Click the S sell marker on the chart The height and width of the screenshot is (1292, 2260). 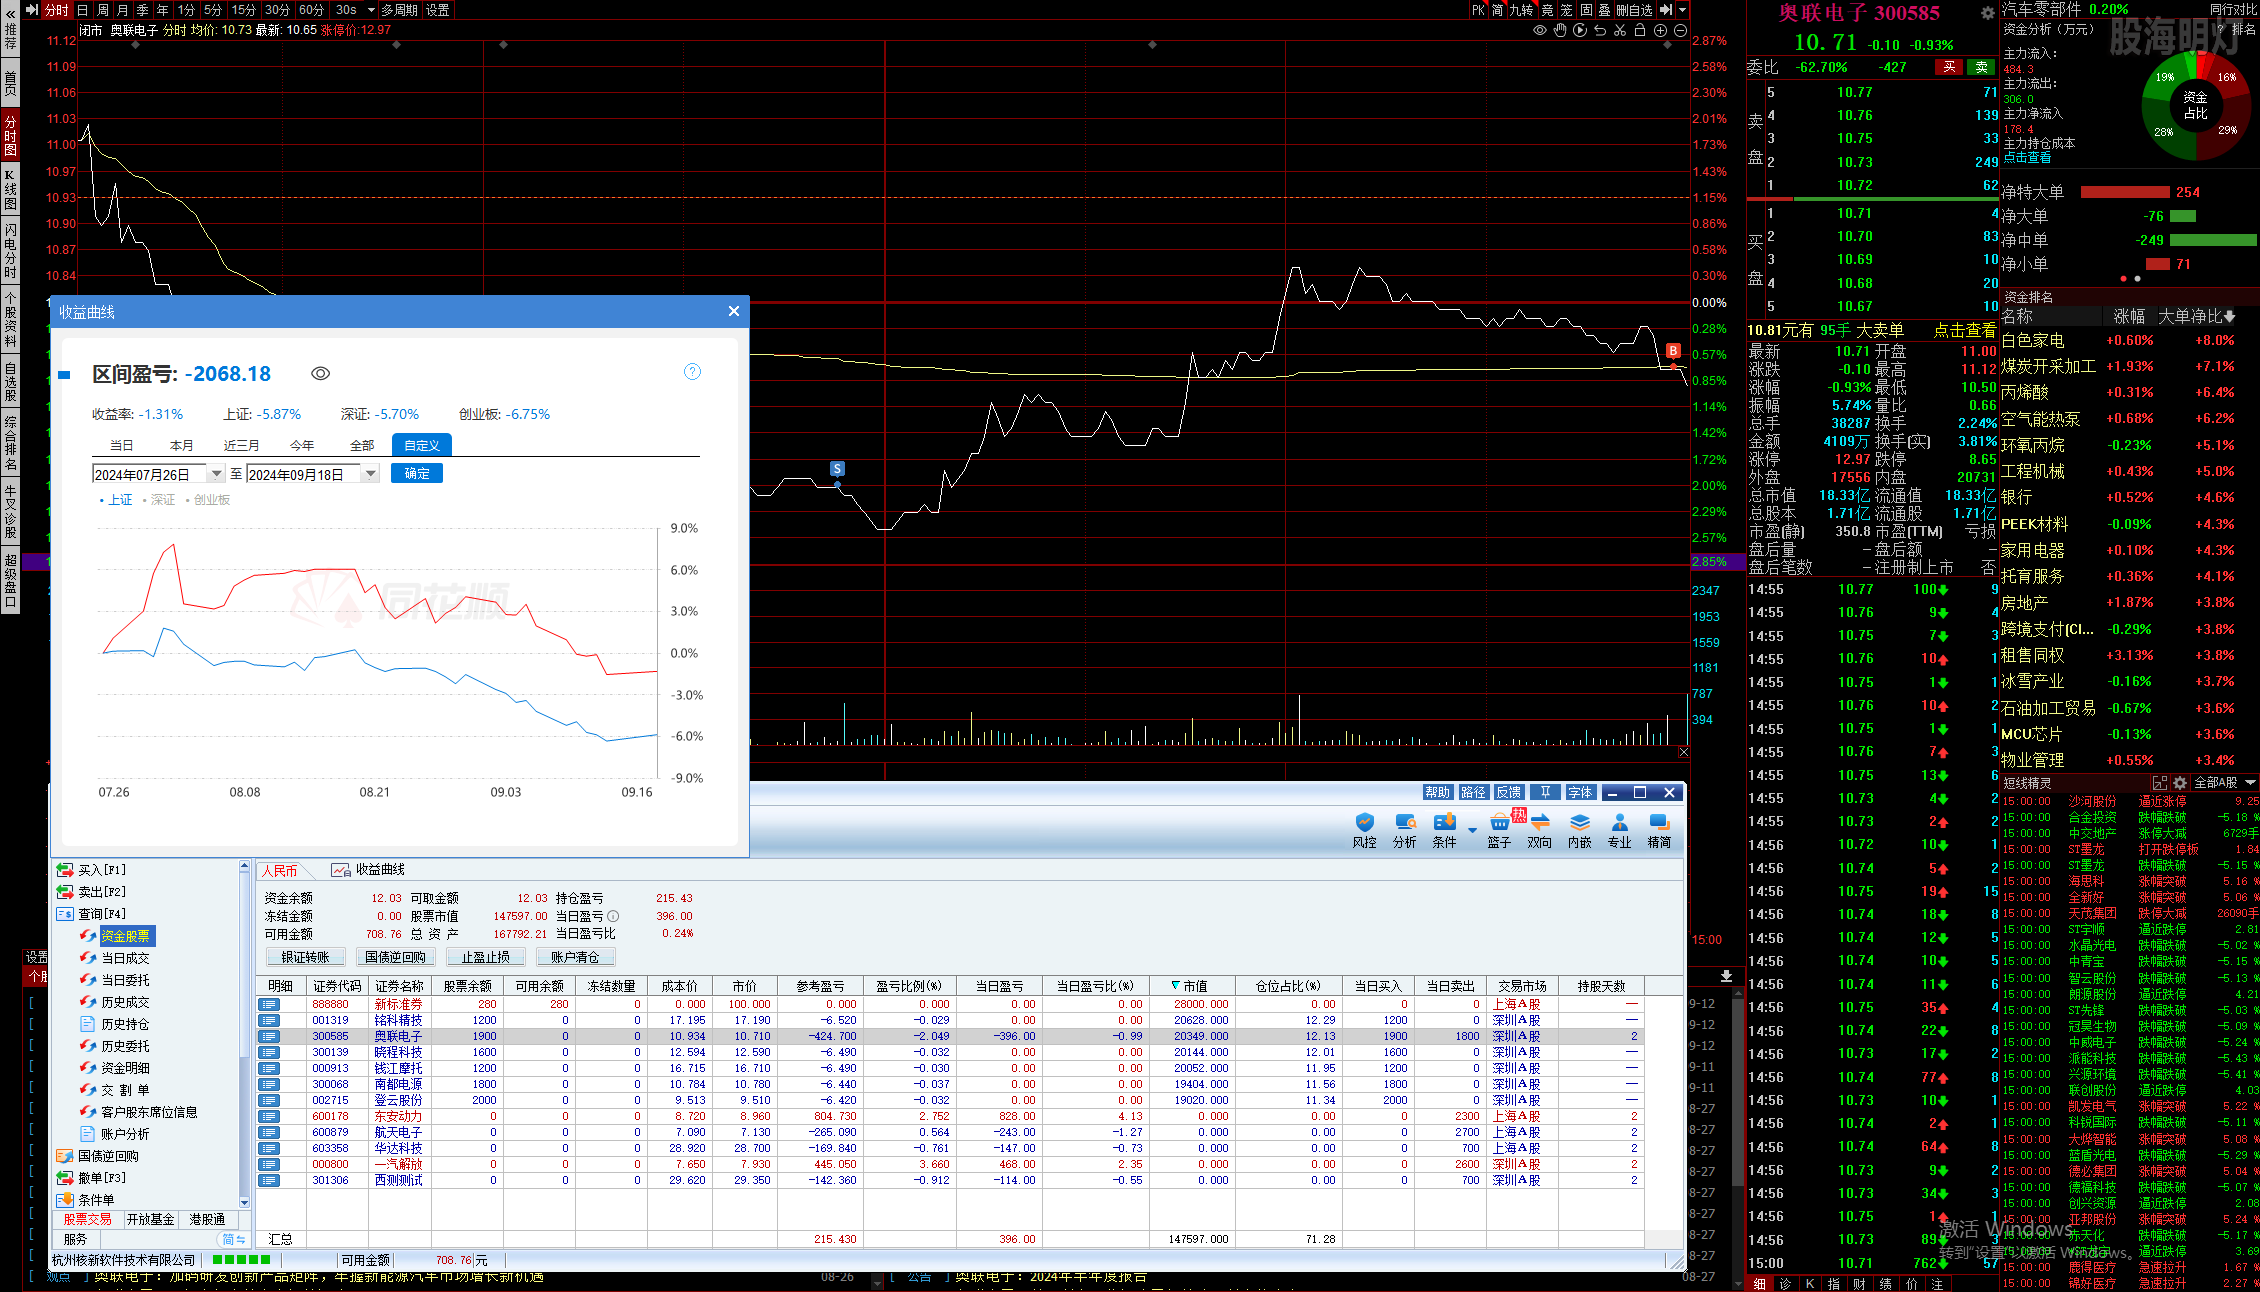[x=837, y=469]
